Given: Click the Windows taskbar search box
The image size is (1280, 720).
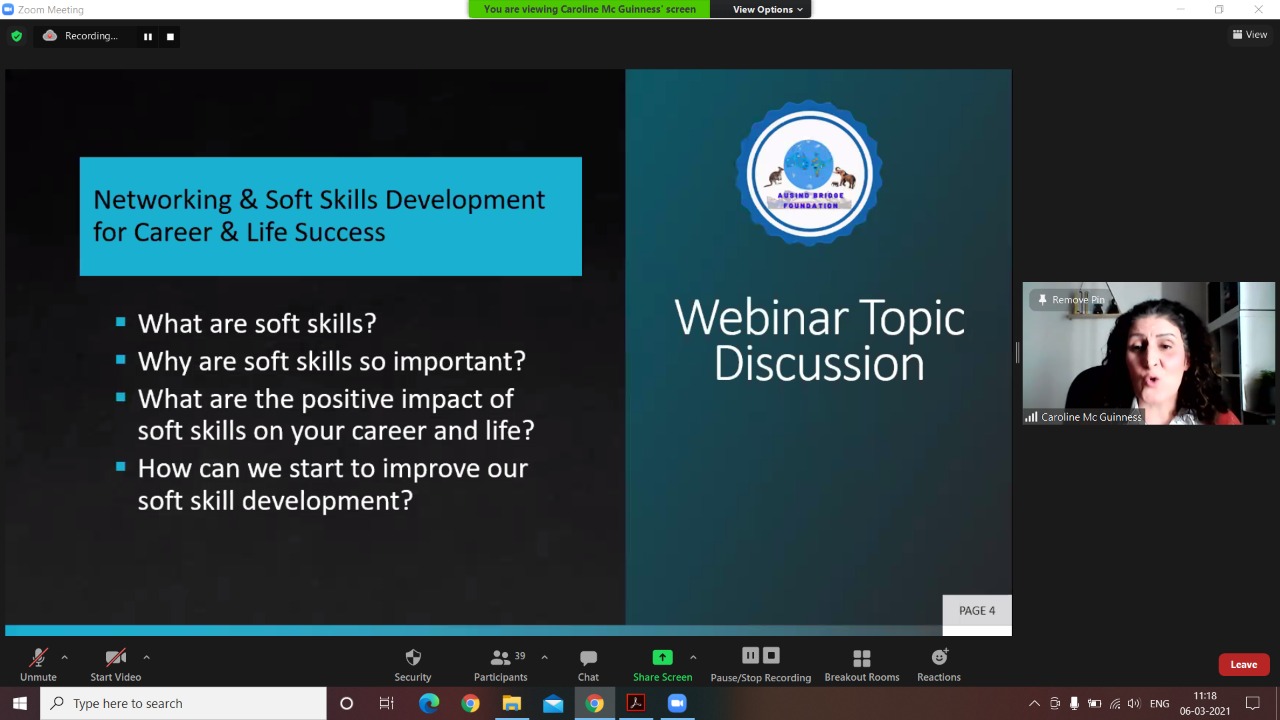Looking at the screenshot, I should (184, 703).
